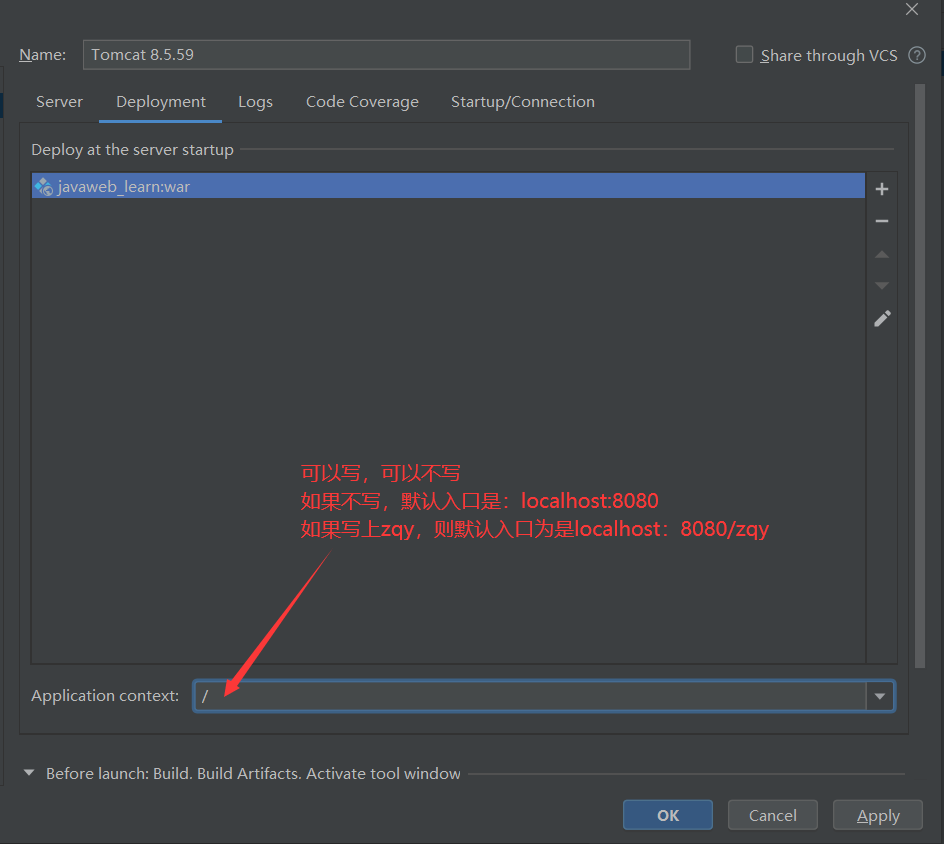
Task: Apply the configuration changes
Action: click(x=878, y=815)
